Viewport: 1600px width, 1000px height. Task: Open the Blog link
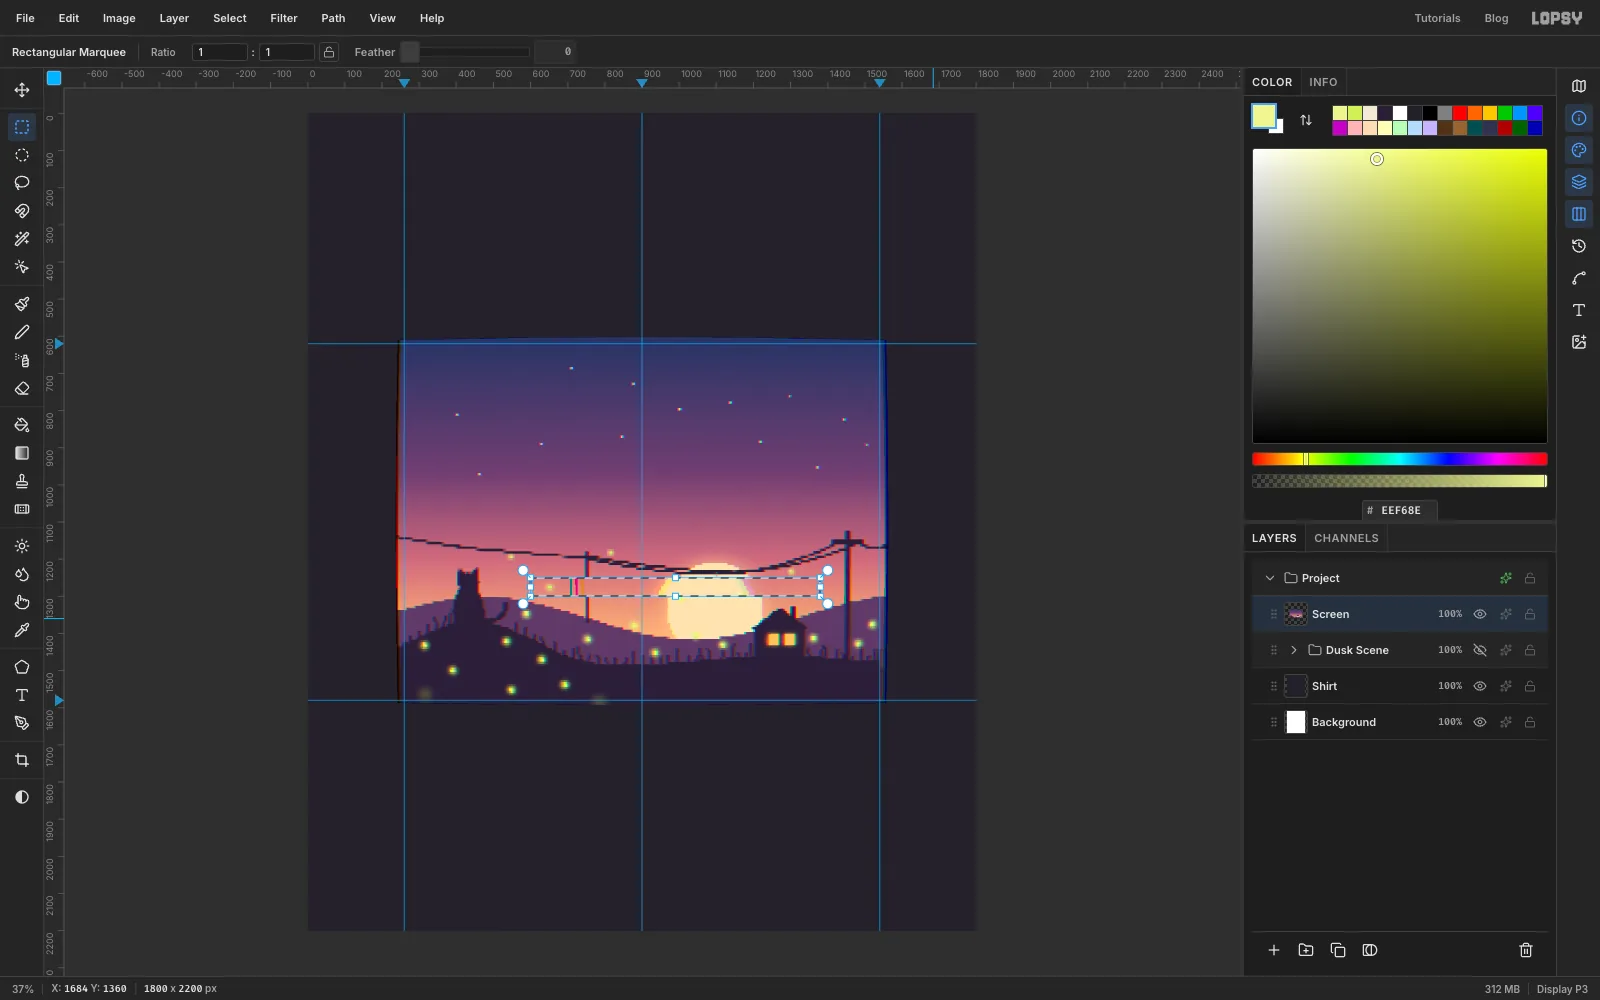pyautogui.click(x=1496, y=18)
